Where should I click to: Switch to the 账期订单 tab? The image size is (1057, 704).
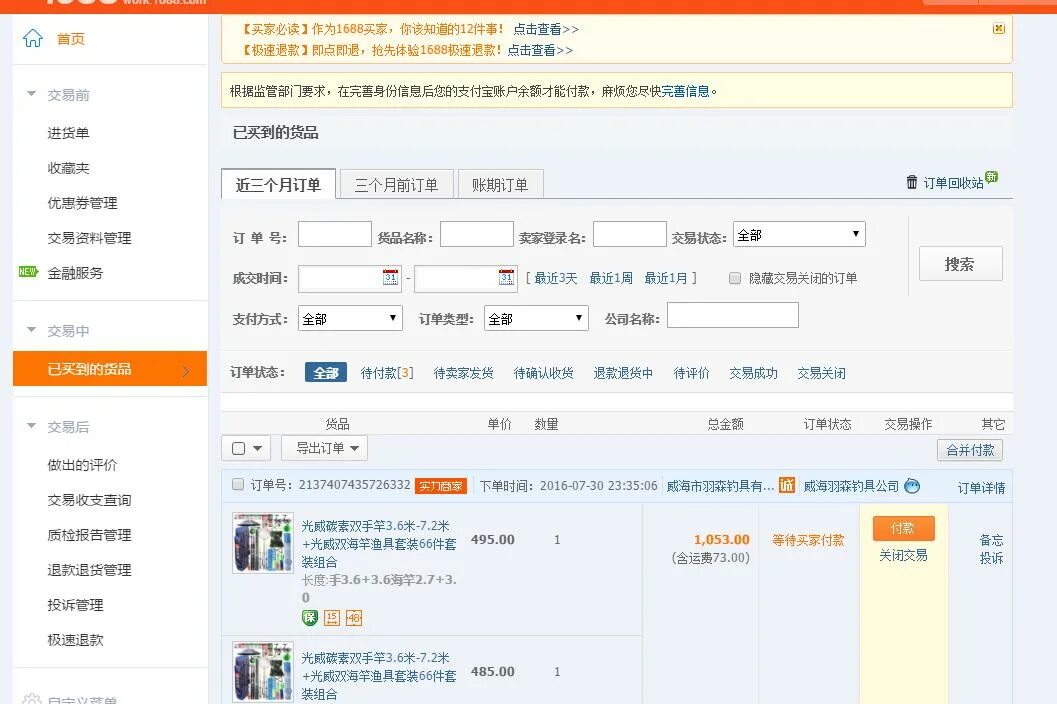(500, 184)
